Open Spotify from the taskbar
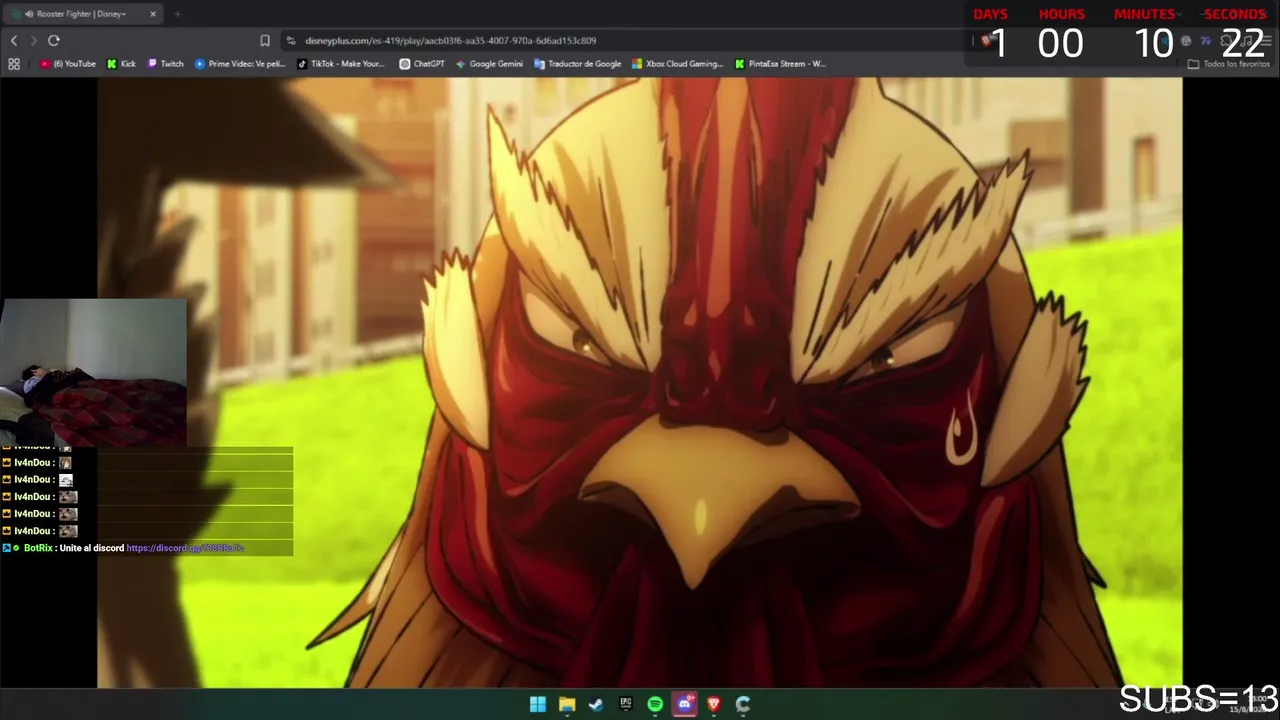The width and height of the screenshot is (1280, 720). pos(655,704)
